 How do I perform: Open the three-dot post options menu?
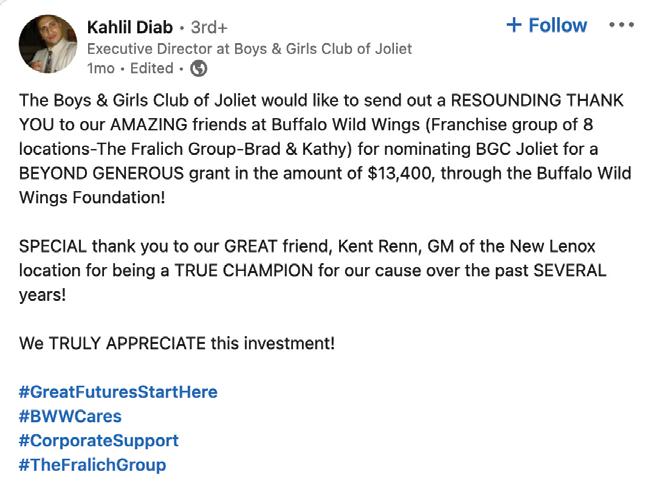(x=621, y=25)
